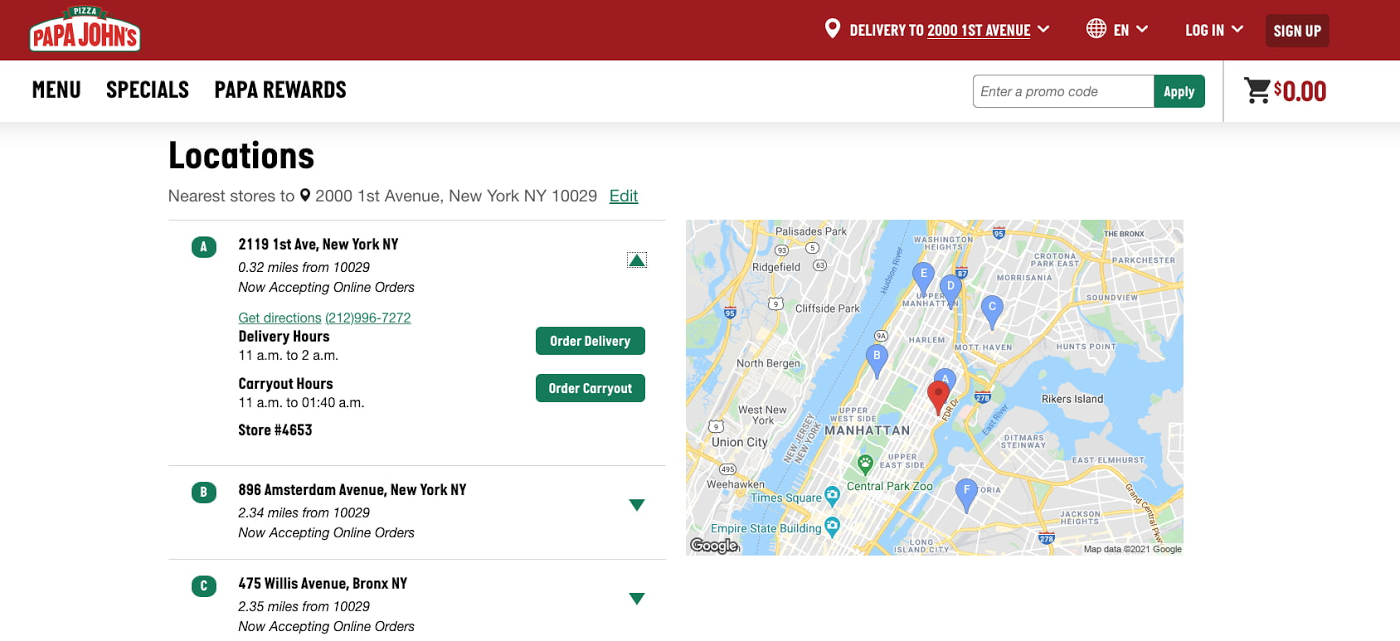
Task: Open the shopping cart icon
Action: click(1257, 91)
